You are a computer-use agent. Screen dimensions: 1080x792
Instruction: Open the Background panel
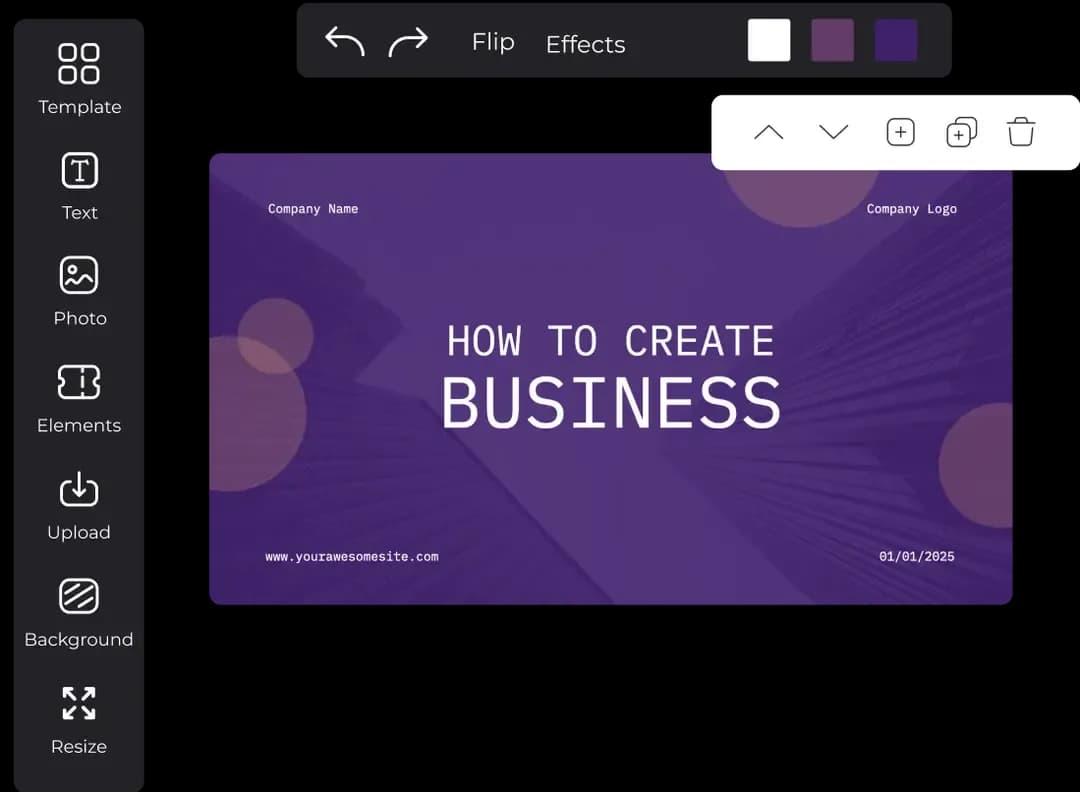click(79, 613)
